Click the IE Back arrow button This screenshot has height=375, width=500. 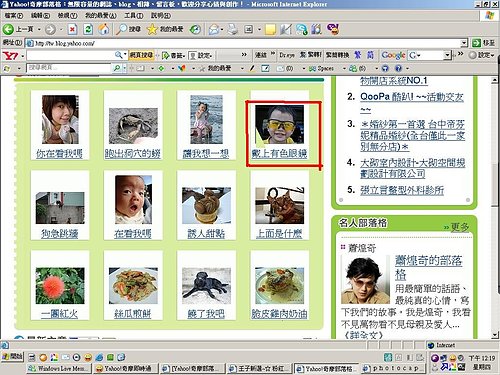[8, 29]
